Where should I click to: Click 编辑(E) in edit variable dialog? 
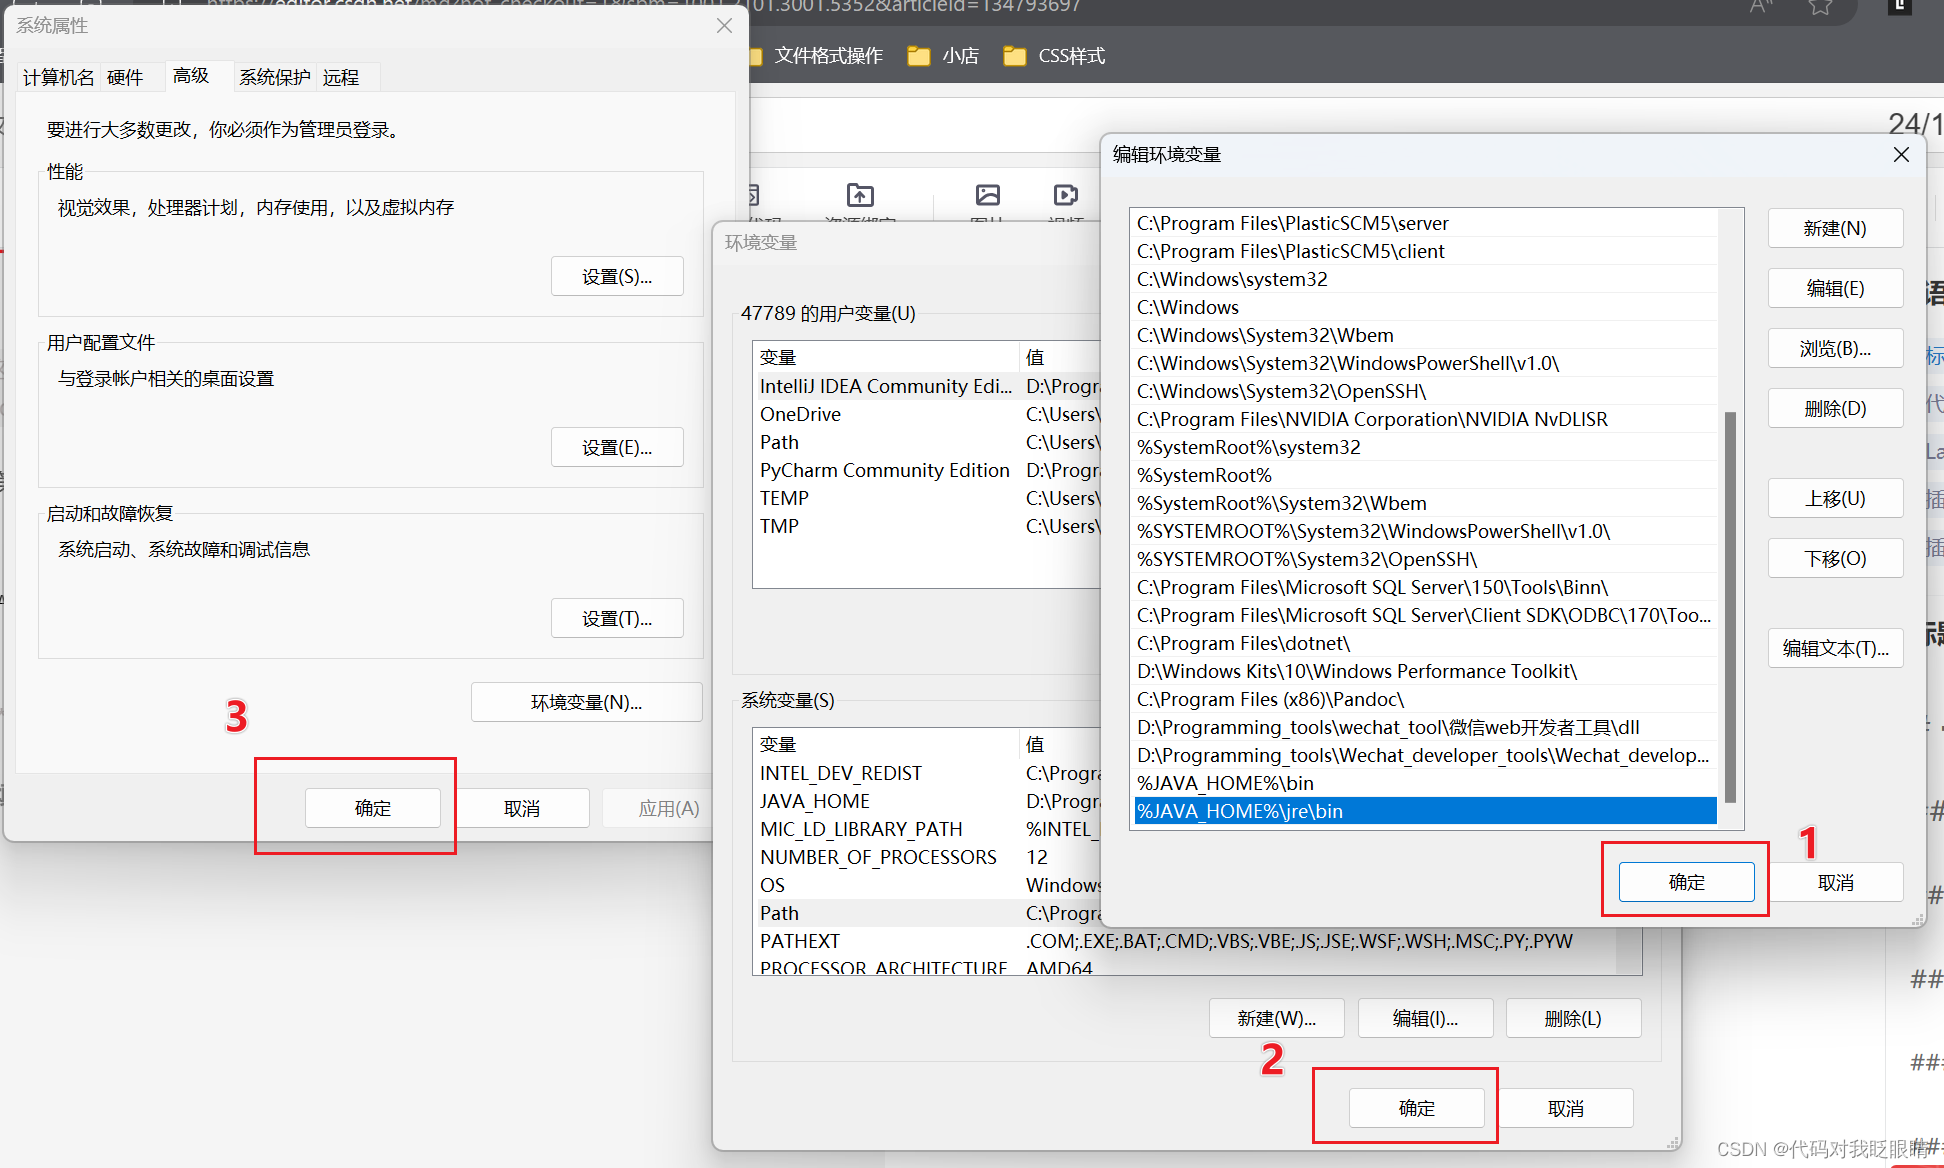click(x=1835, y=288)
